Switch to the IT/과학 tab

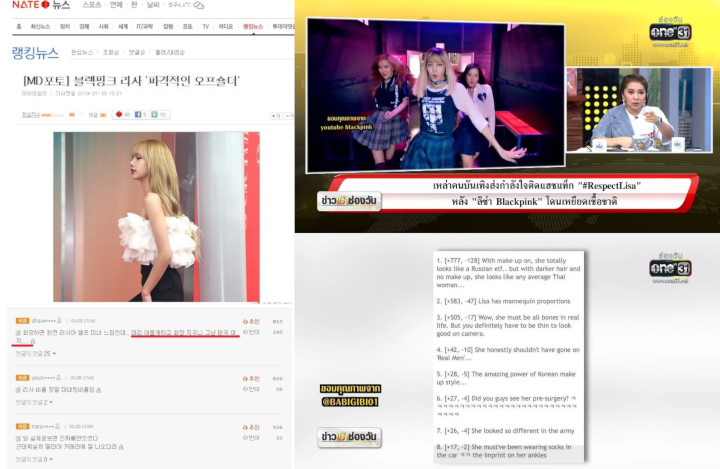click(145, 27)
